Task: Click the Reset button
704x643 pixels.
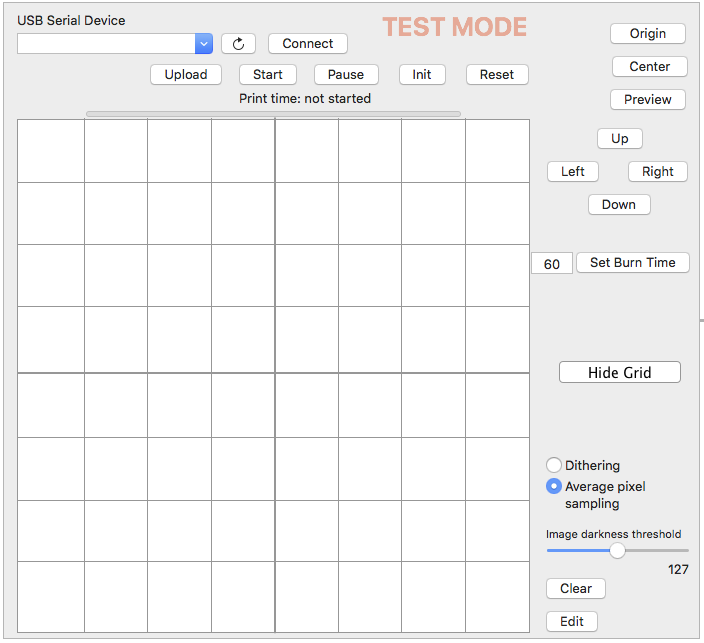Action: coord(497,75)
